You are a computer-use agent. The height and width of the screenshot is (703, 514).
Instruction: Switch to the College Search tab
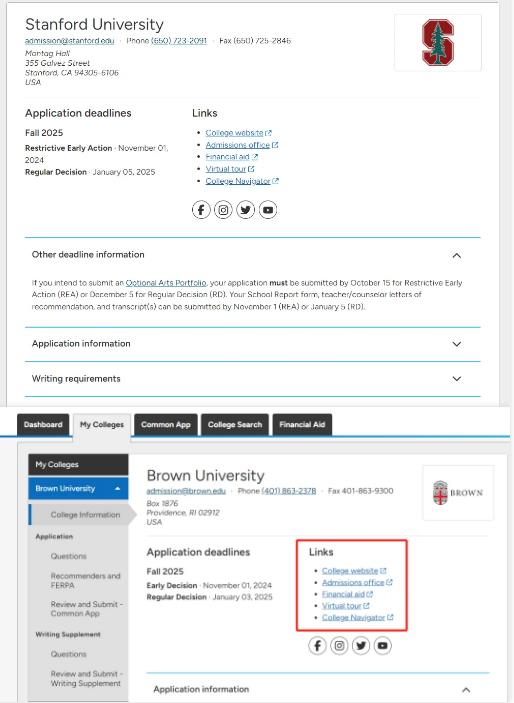pos(235,425)
